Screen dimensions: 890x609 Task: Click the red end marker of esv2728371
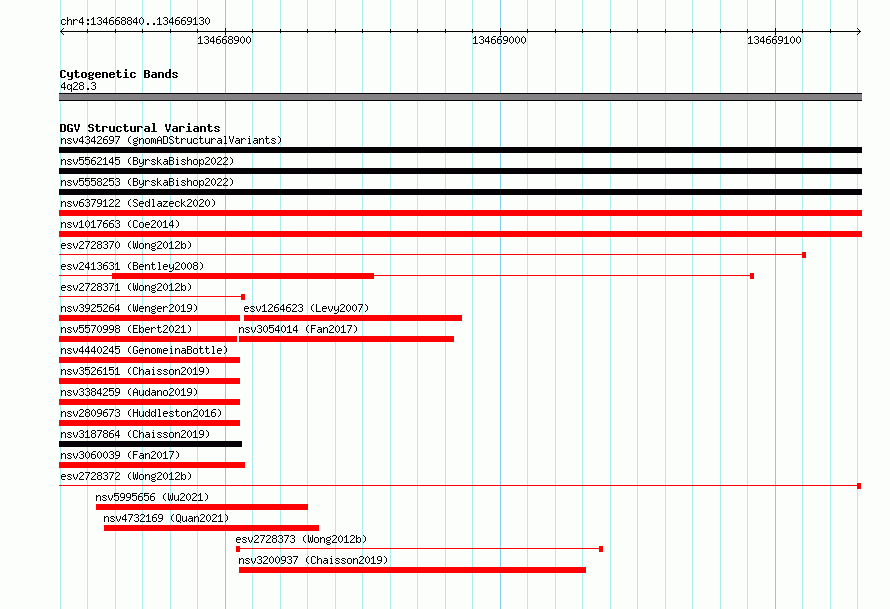[243, 297]
